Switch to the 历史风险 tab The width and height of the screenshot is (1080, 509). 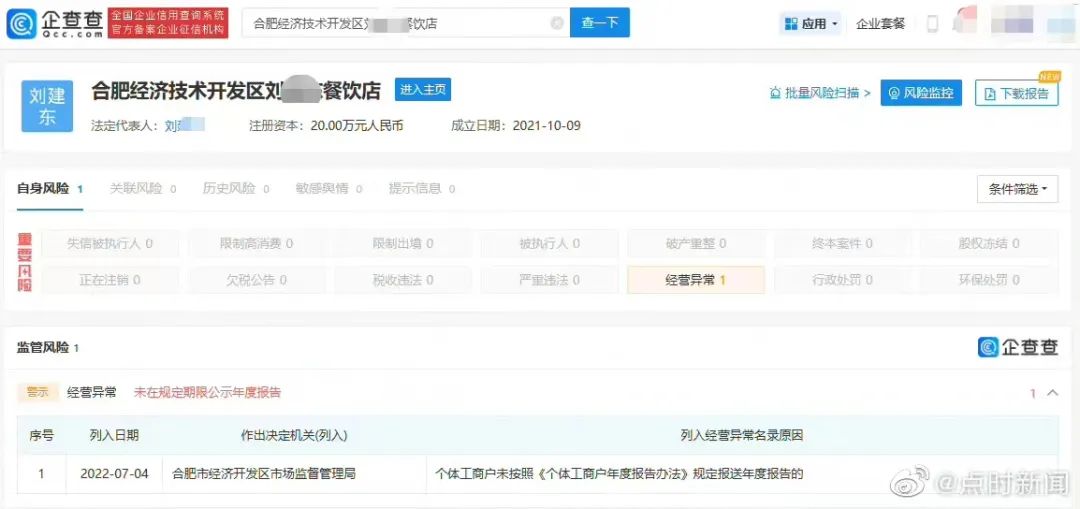236,189
